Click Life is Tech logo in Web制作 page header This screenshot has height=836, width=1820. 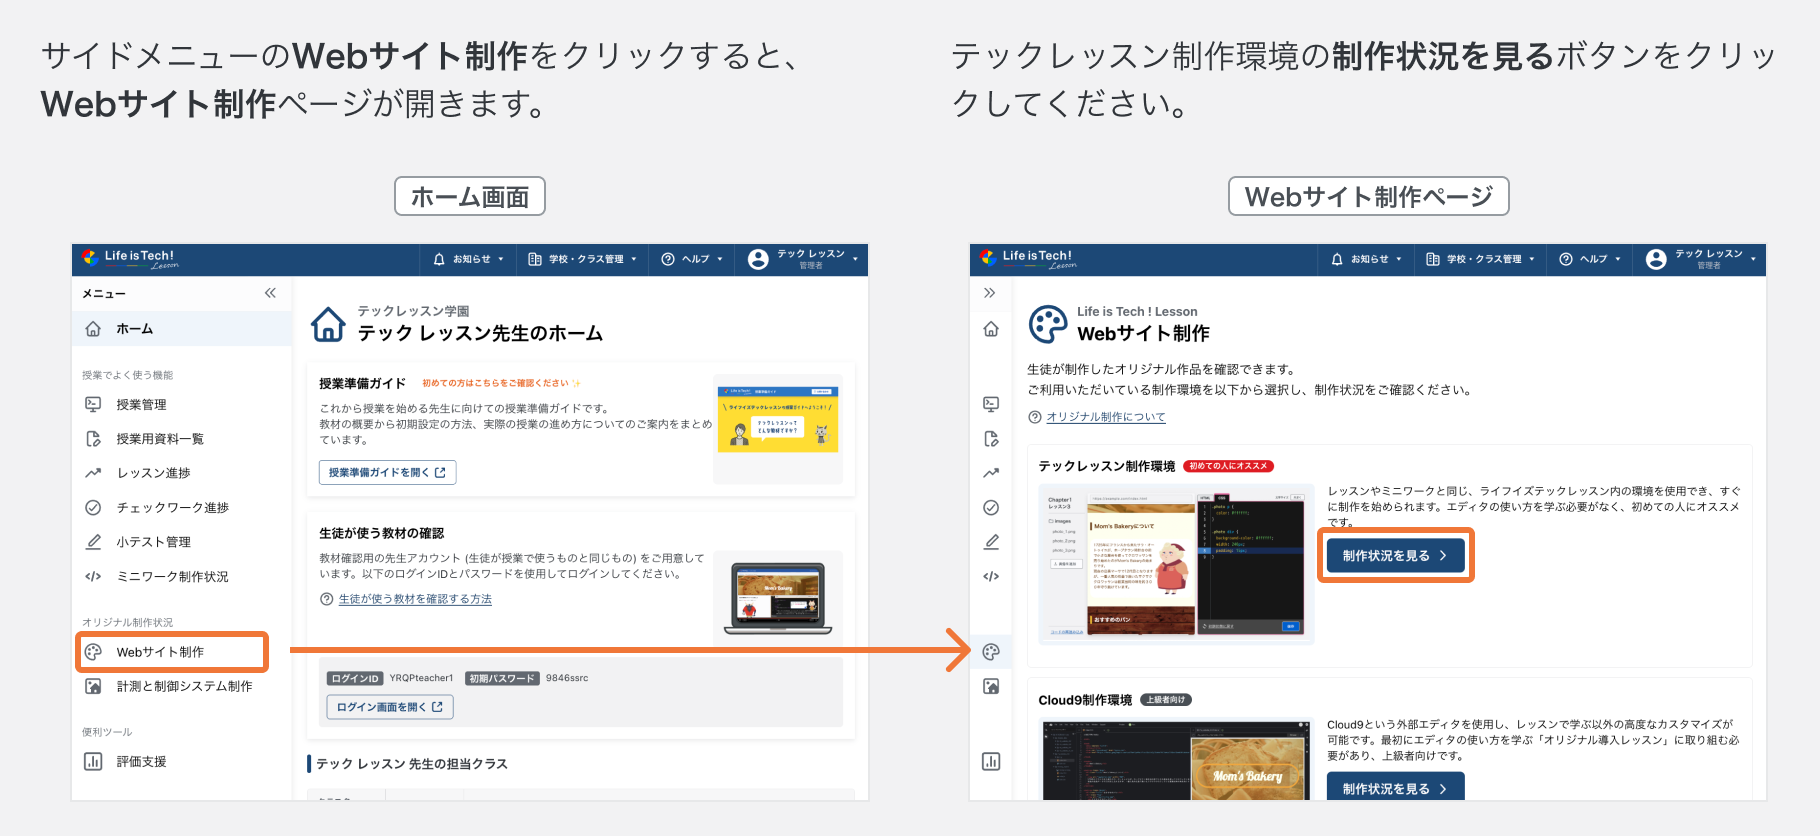tap(1028, 259)
